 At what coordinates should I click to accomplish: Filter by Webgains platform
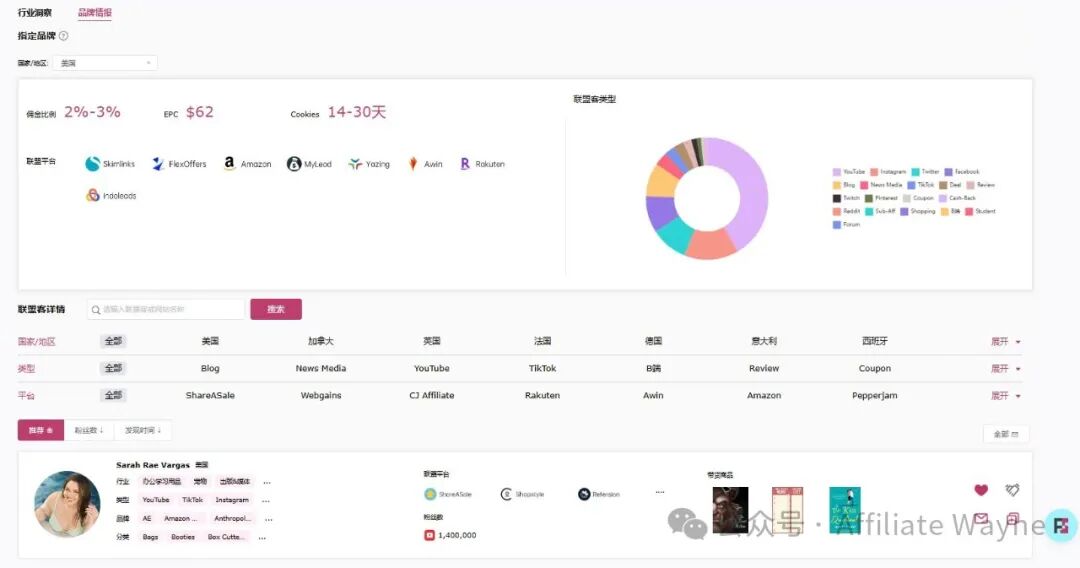(x=321, y=395)
